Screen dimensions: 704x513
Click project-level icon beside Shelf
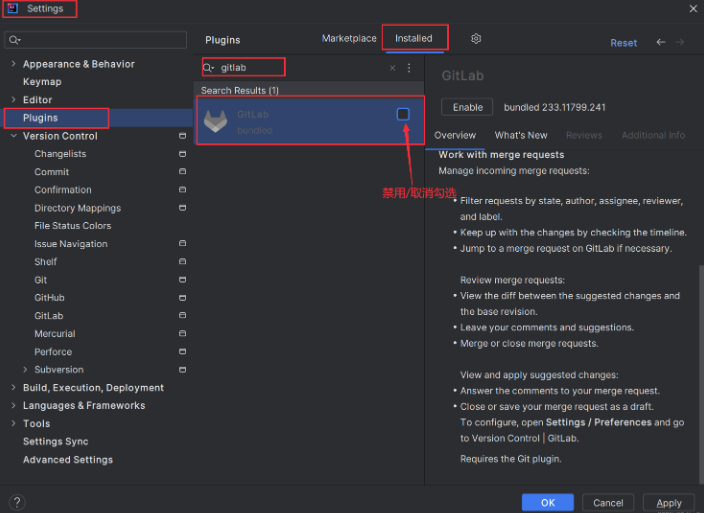click(182, 261)
